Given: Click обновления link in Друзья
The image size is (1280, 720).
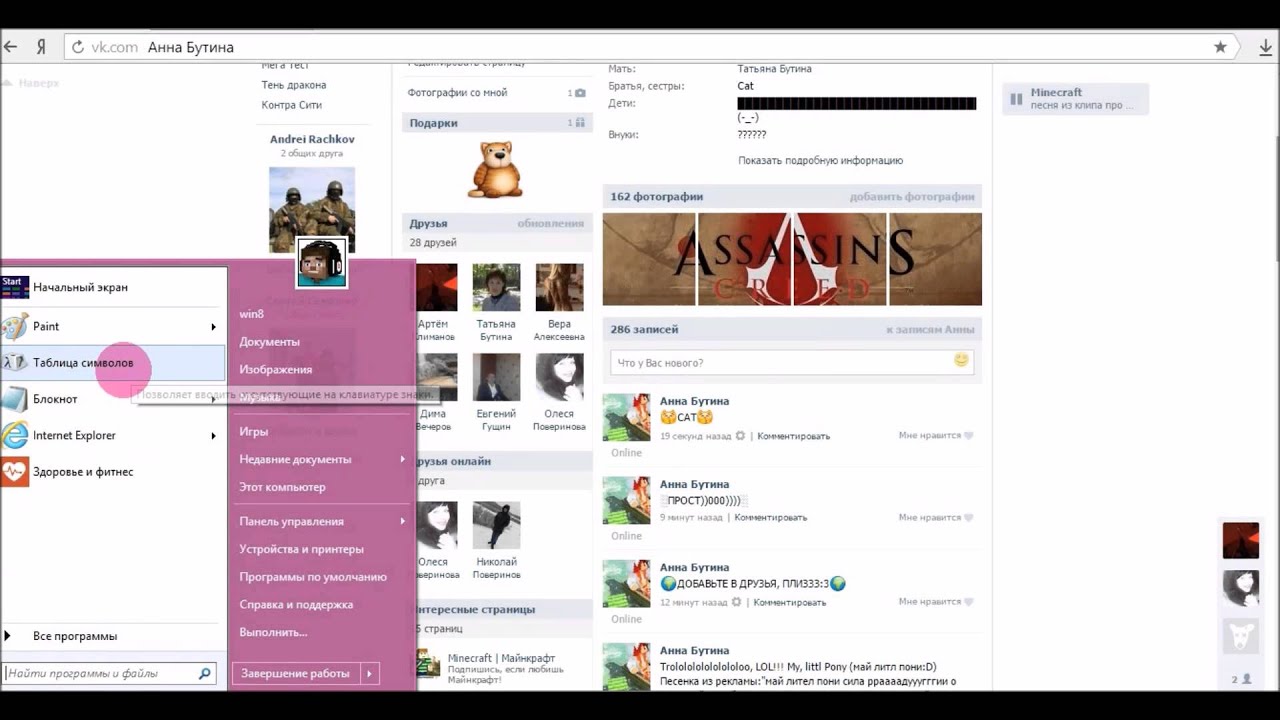Looking at the screenshot, I should 551,224.
